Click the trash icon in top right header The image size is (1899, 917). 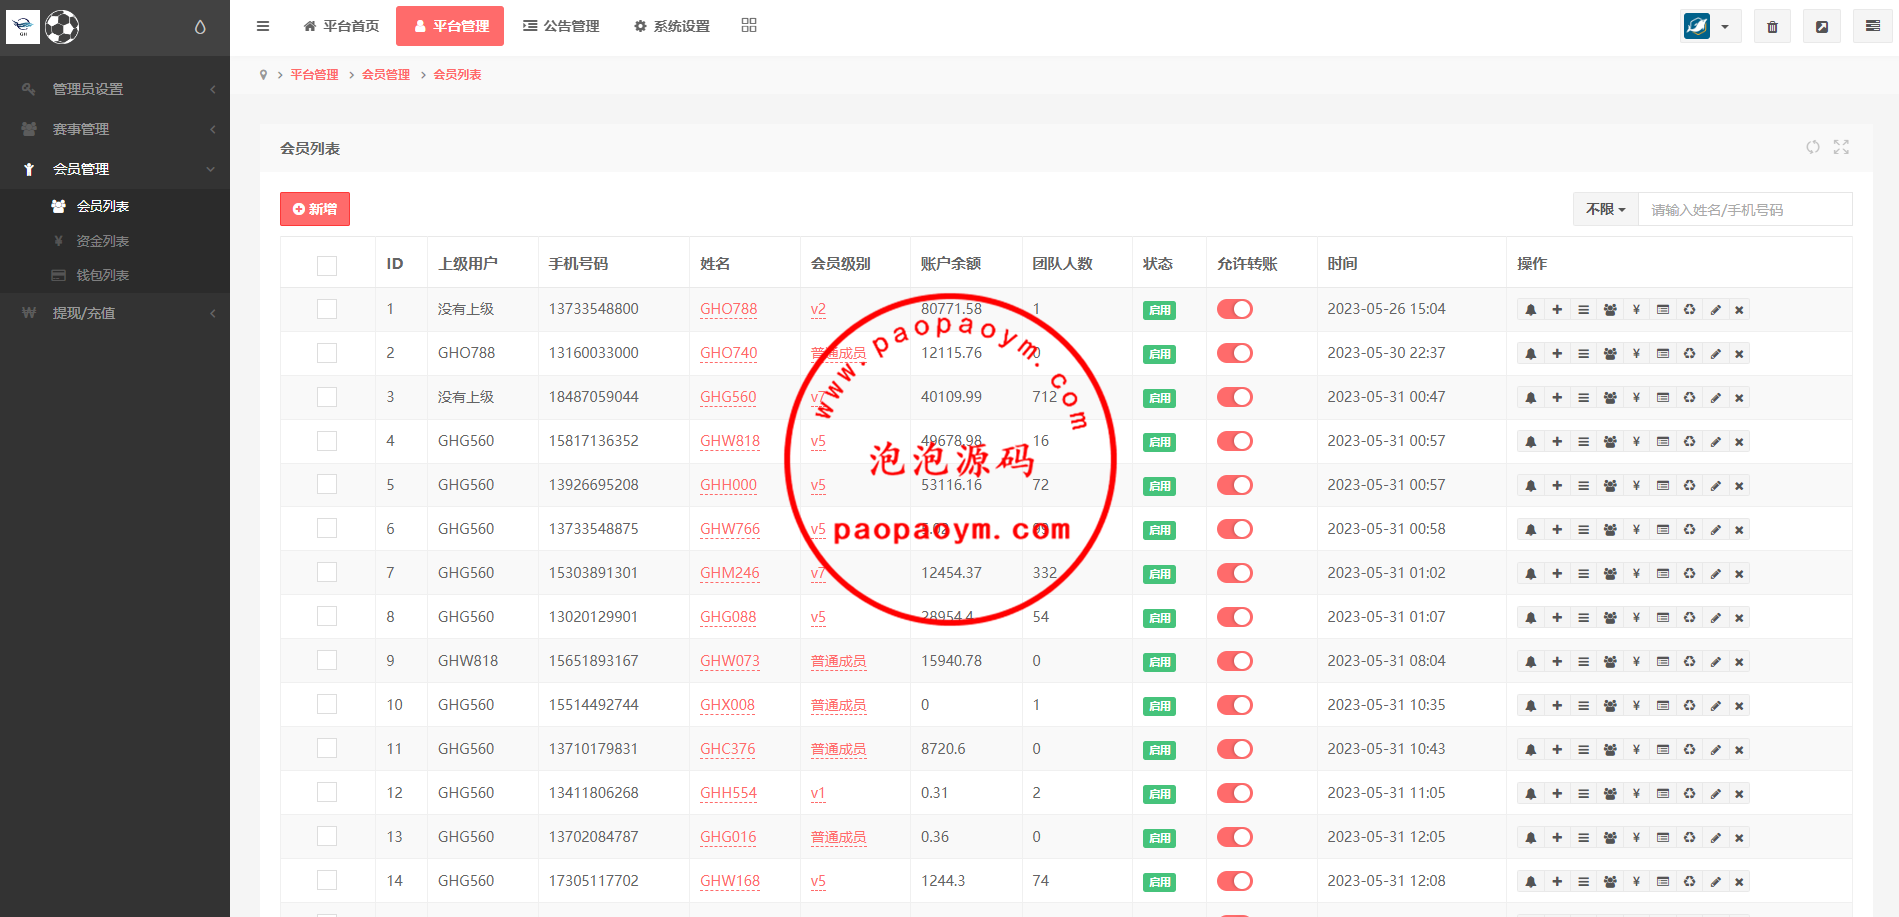click(1772, 27)
